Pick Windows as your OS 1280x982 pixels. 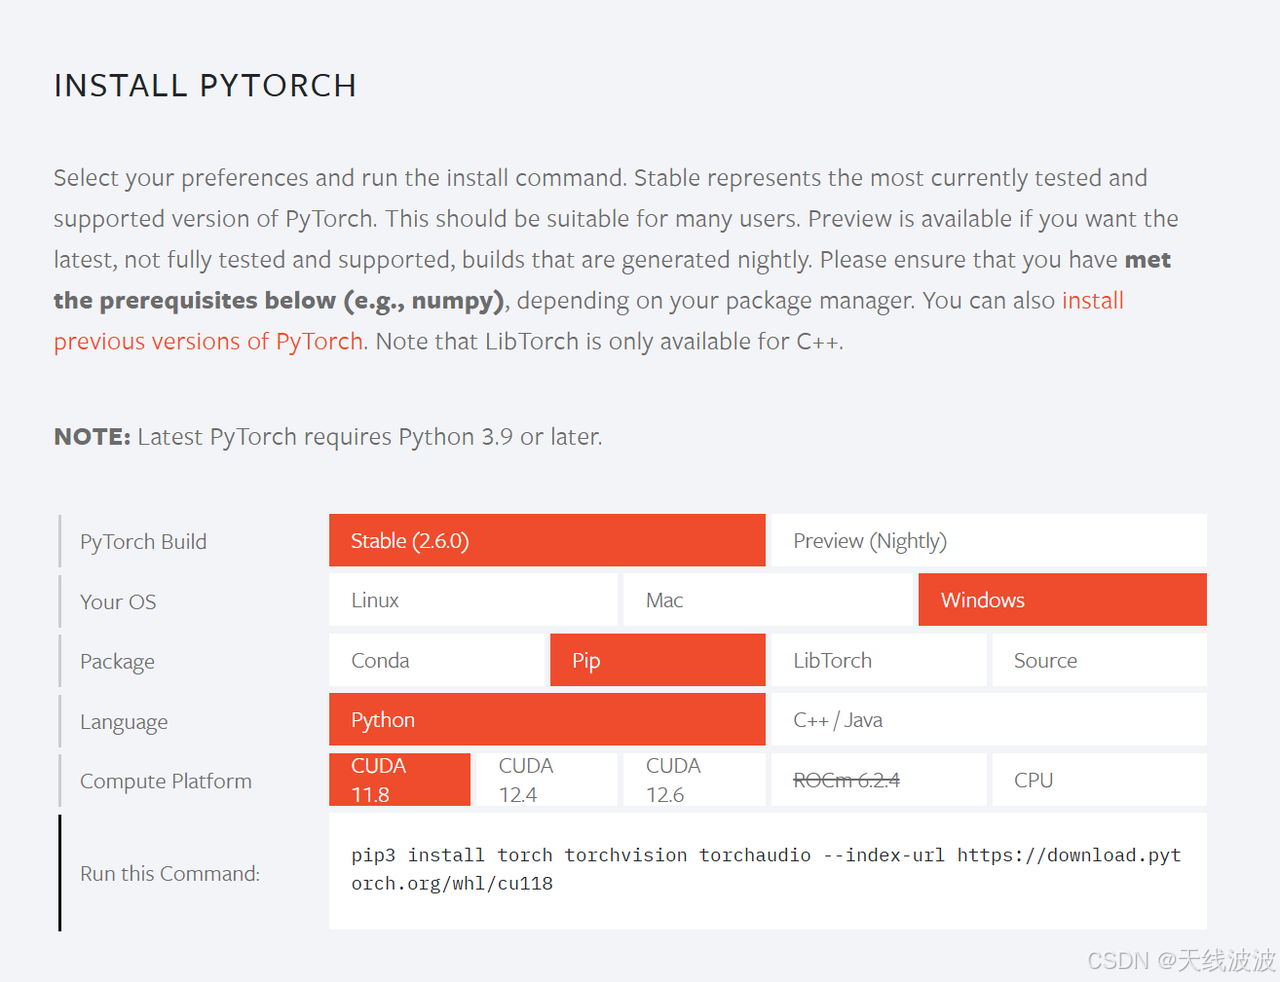point(1062,599)
